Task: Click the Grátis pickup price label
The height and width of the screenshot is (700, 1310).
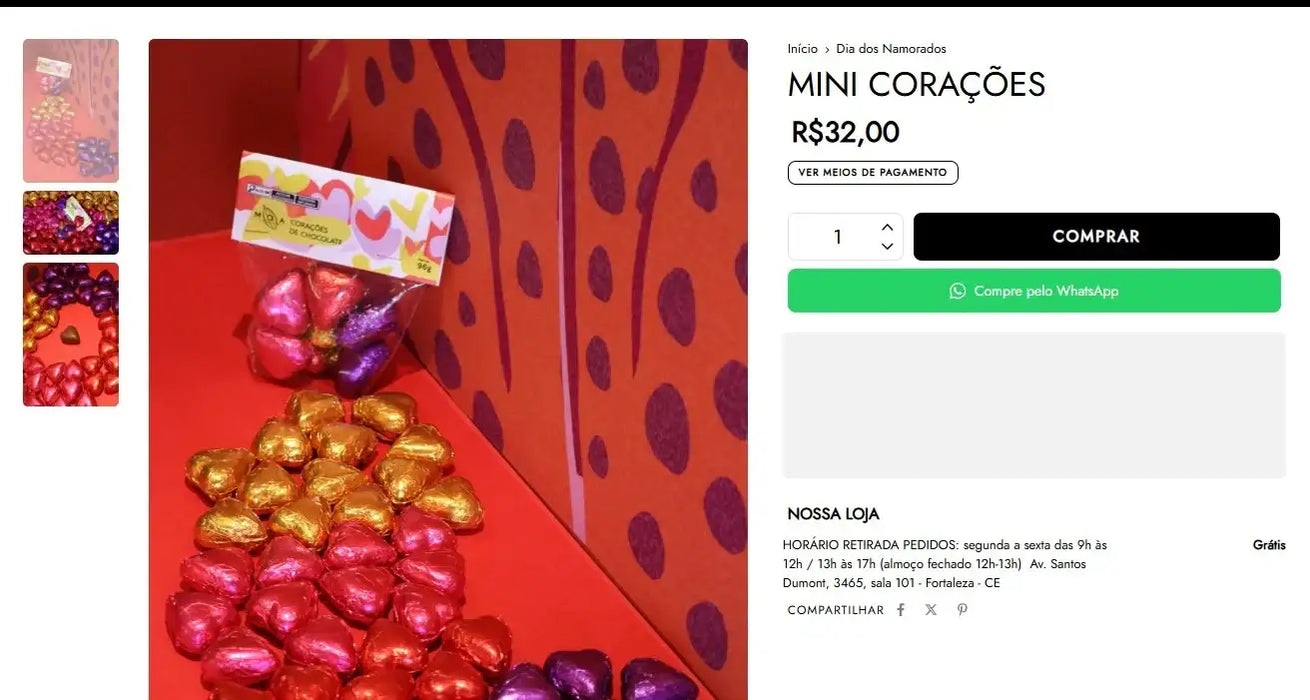Action: tap(1269, 545)
